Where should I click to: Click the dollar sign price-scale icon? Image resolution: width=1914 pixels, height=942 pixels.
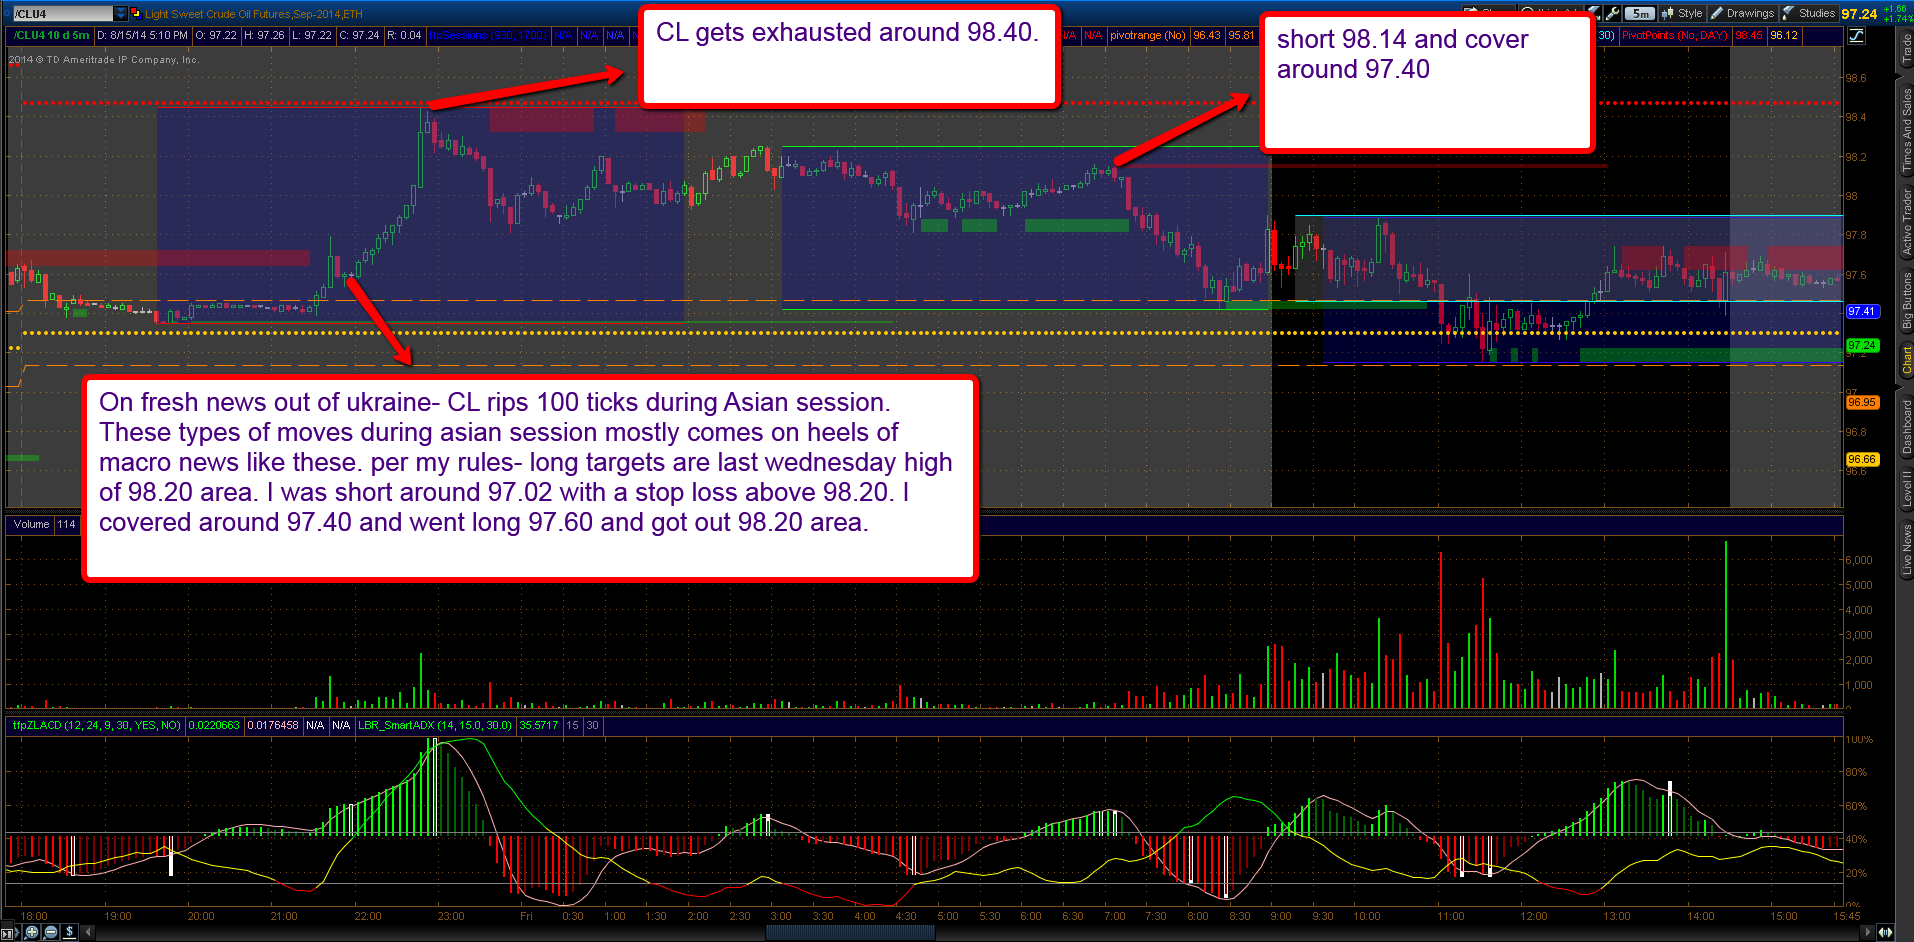(69, 932)
